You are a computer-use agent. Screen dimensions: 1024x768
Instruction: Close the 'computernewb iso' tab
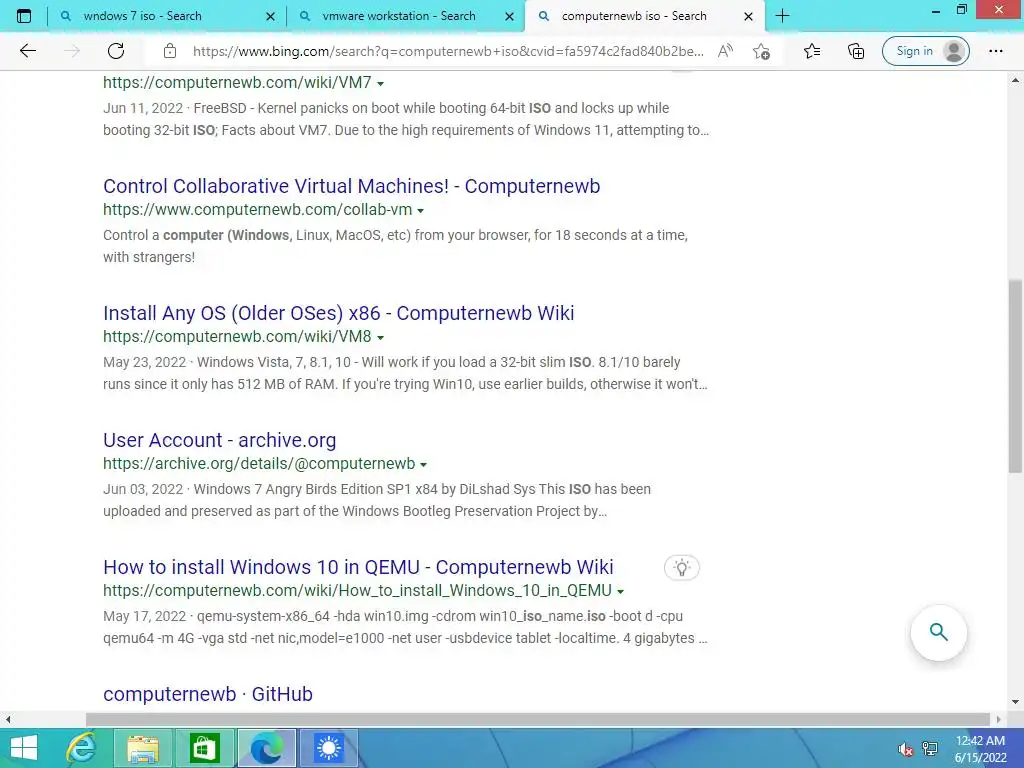point(748,16)
